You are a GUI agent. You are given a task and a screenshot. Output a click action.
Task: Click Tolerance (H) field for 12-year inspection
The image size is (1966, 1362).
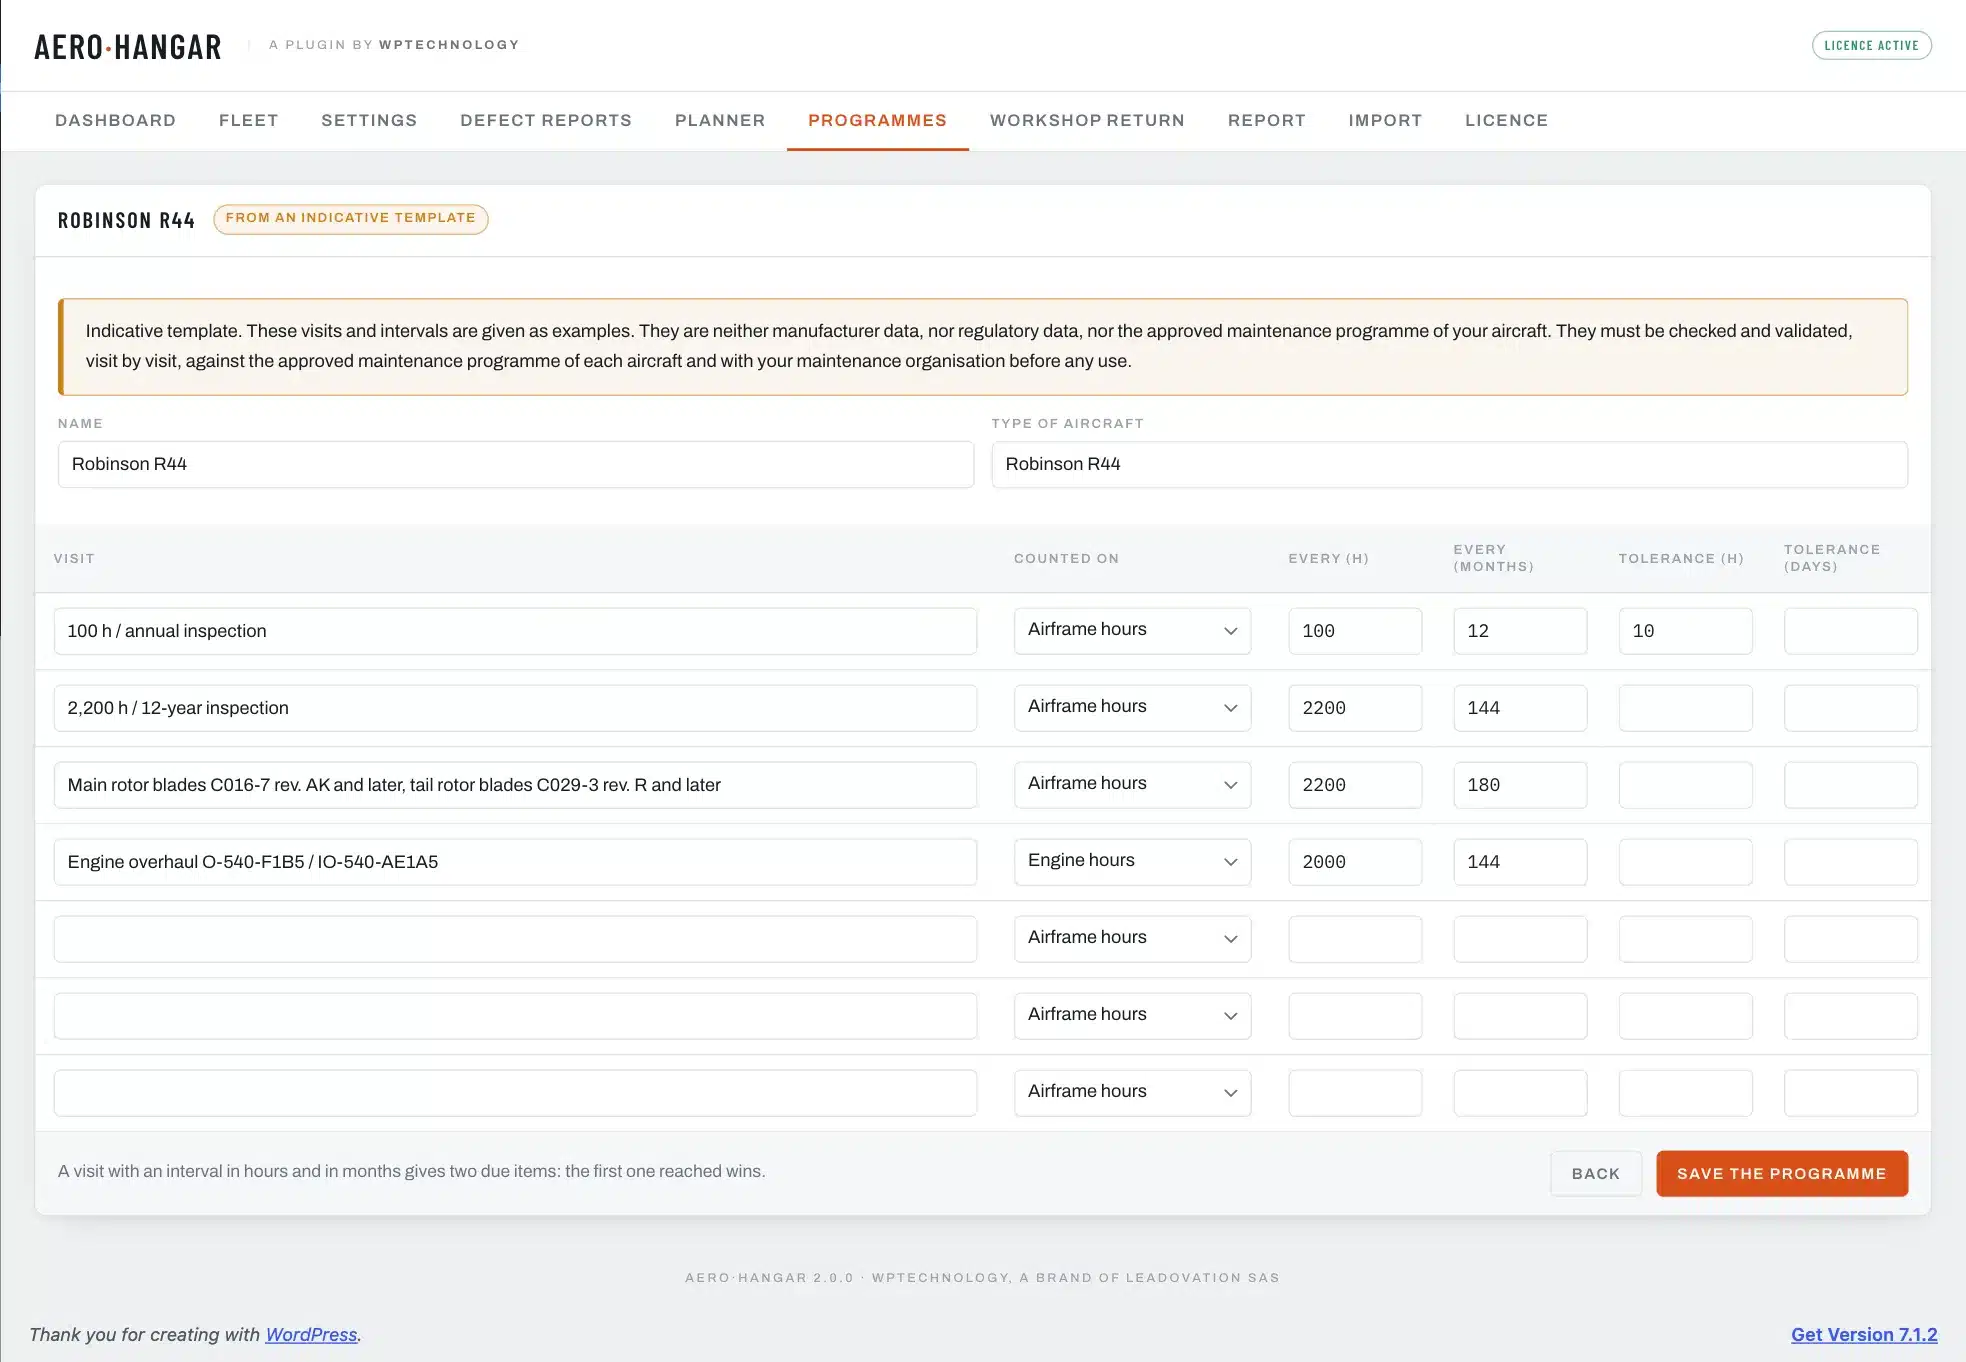click(x=1685, y=708)
